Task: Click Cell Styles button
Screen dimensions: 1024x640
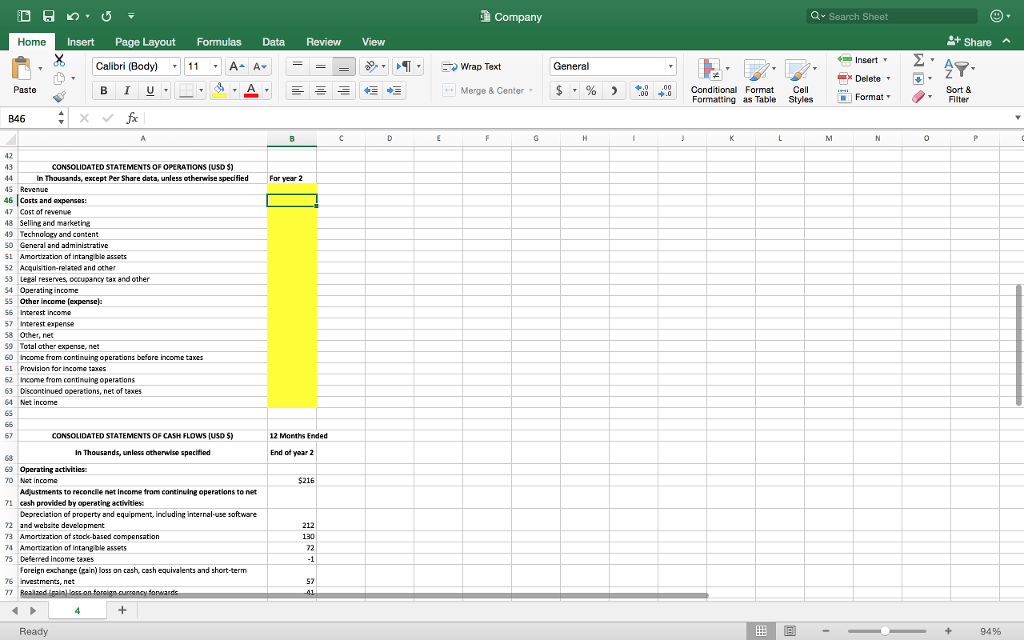Action: point(800,80)
